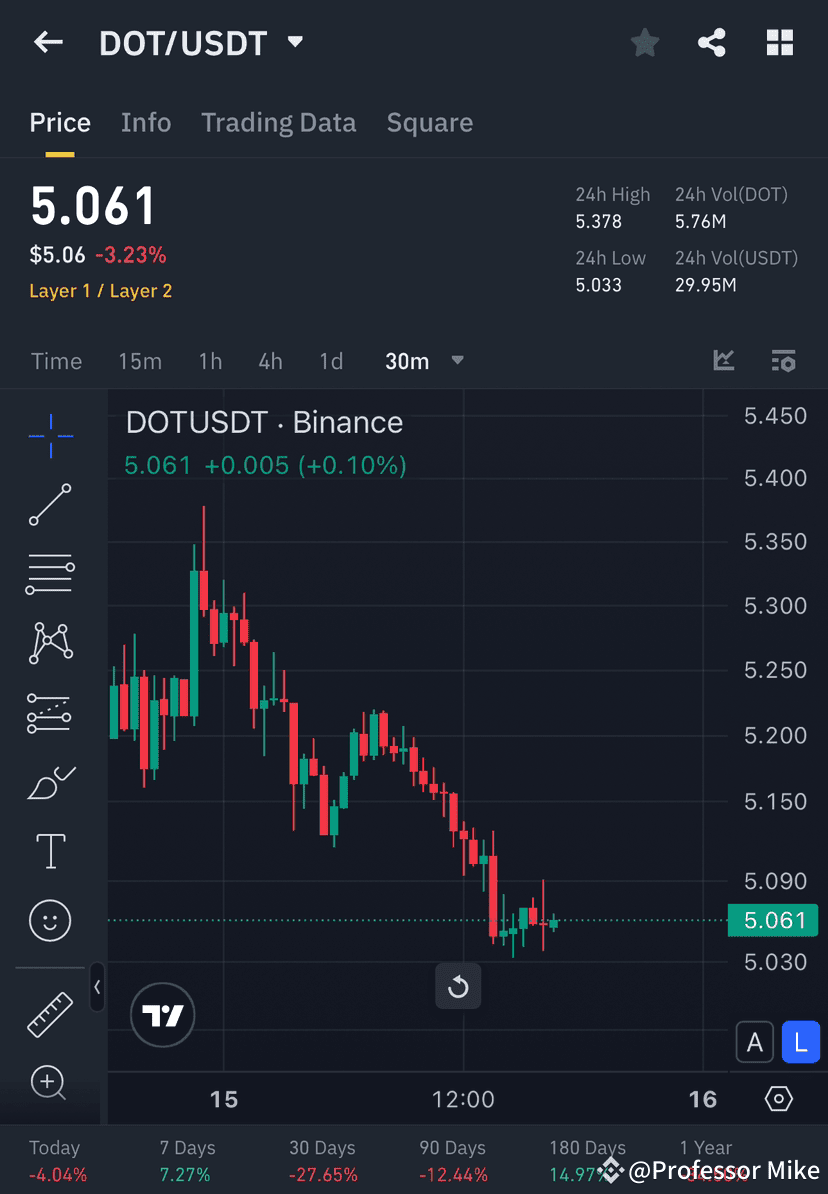Select the trend line drawing tool

[50, 505]
